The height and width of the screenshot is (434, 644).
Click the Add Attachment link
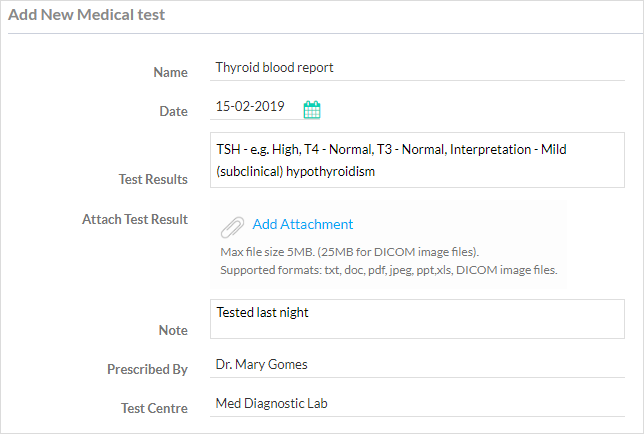point(303,224)
